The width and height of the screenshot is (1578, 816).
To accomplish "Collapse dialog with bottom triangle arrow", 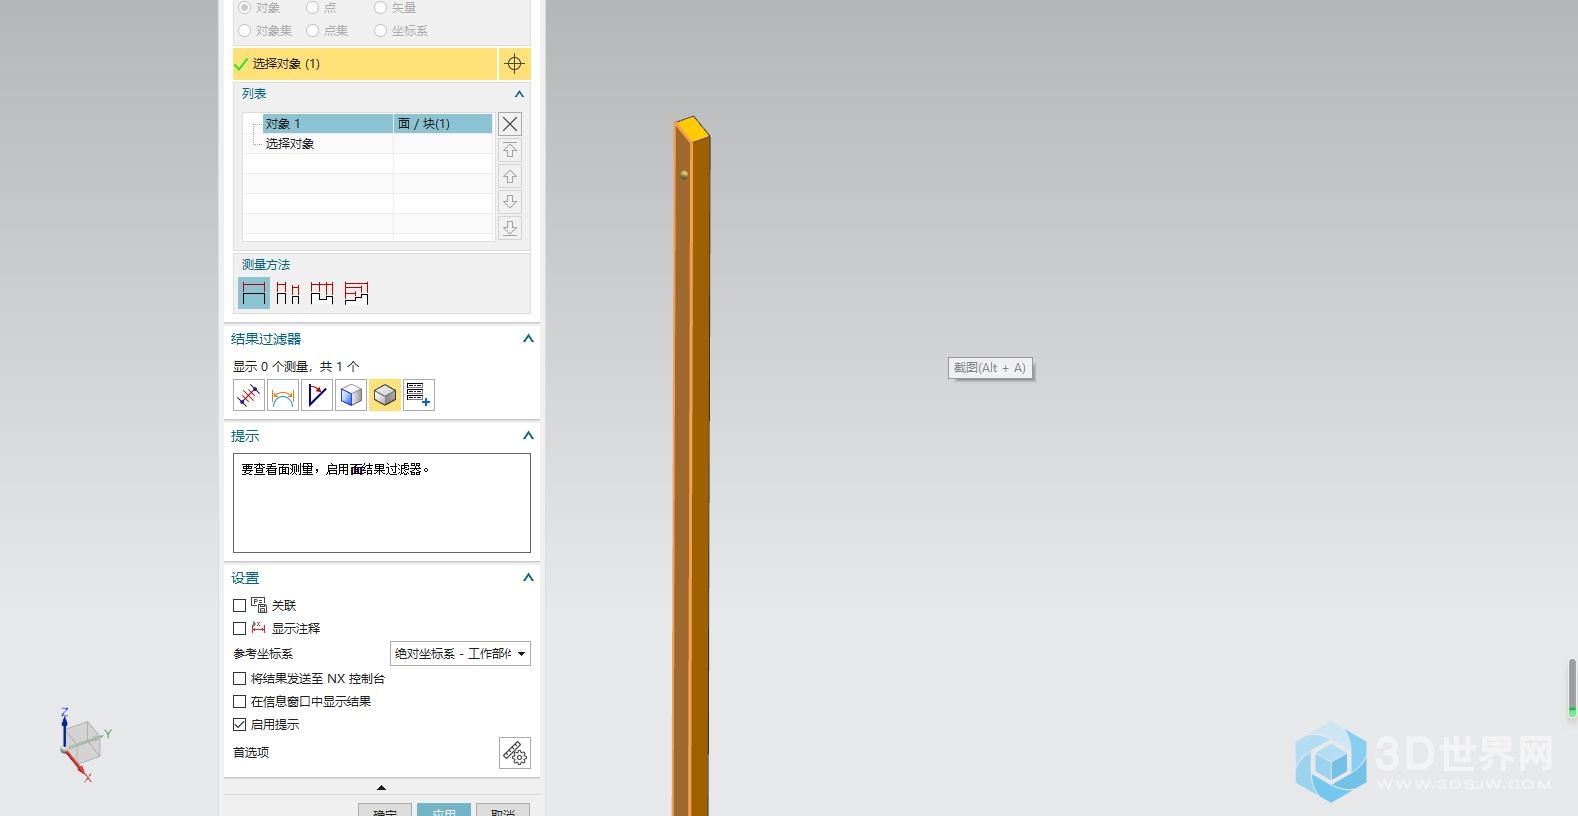I will 381,788.
